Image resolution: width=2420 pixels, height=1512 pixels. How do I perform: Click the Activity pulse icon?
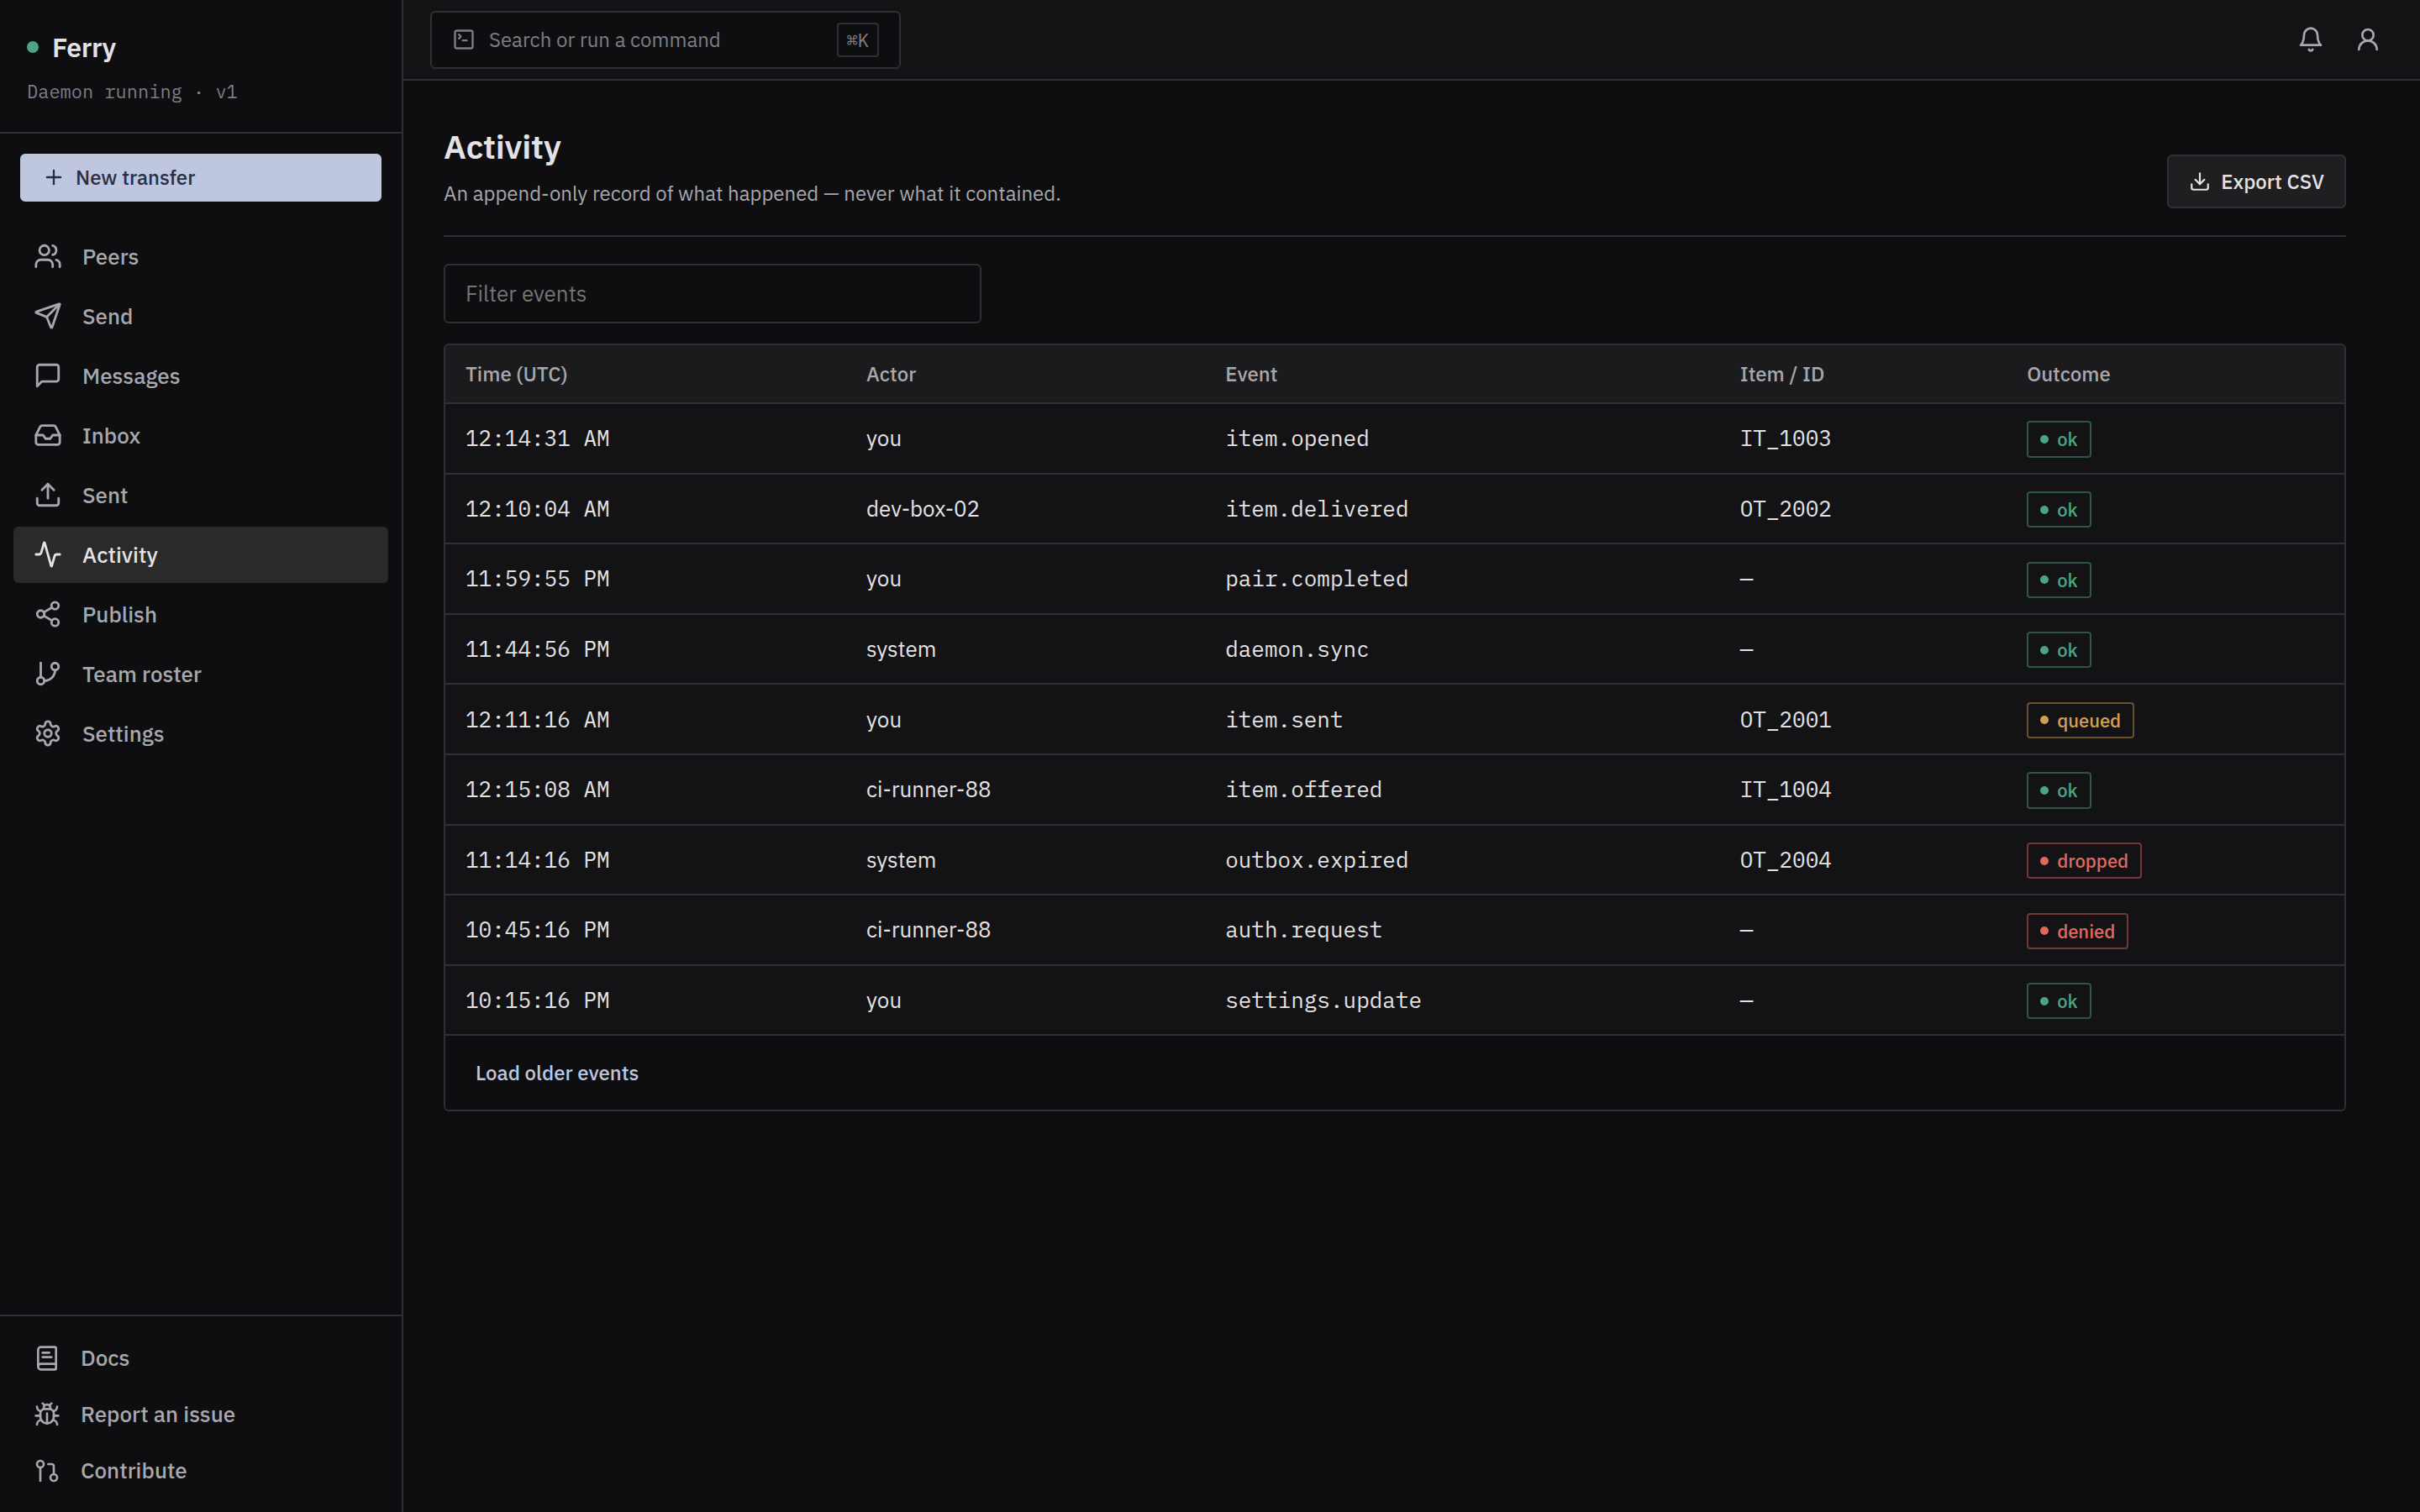(x=48, y=555)
